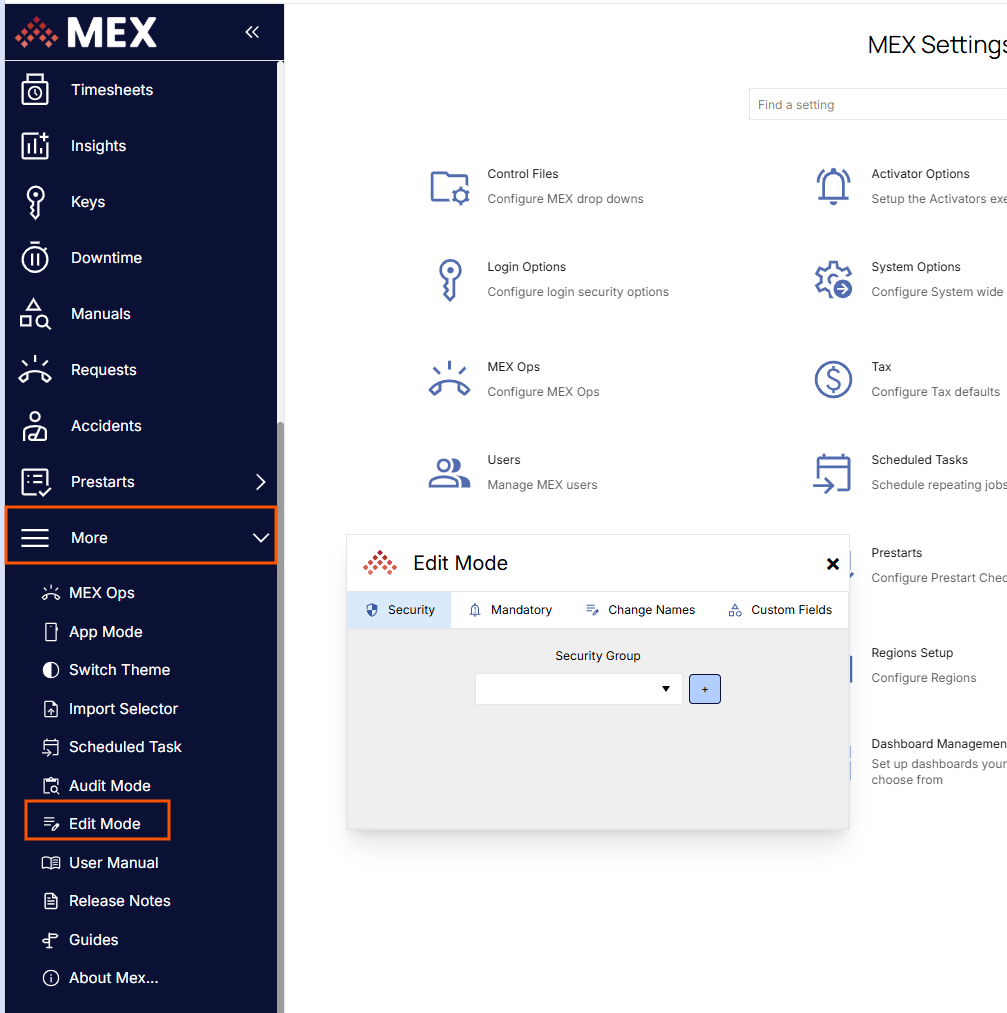Viewport: 1007px width, 1013px height.
Task: Add security group with plus button
Action: point(705,689)
